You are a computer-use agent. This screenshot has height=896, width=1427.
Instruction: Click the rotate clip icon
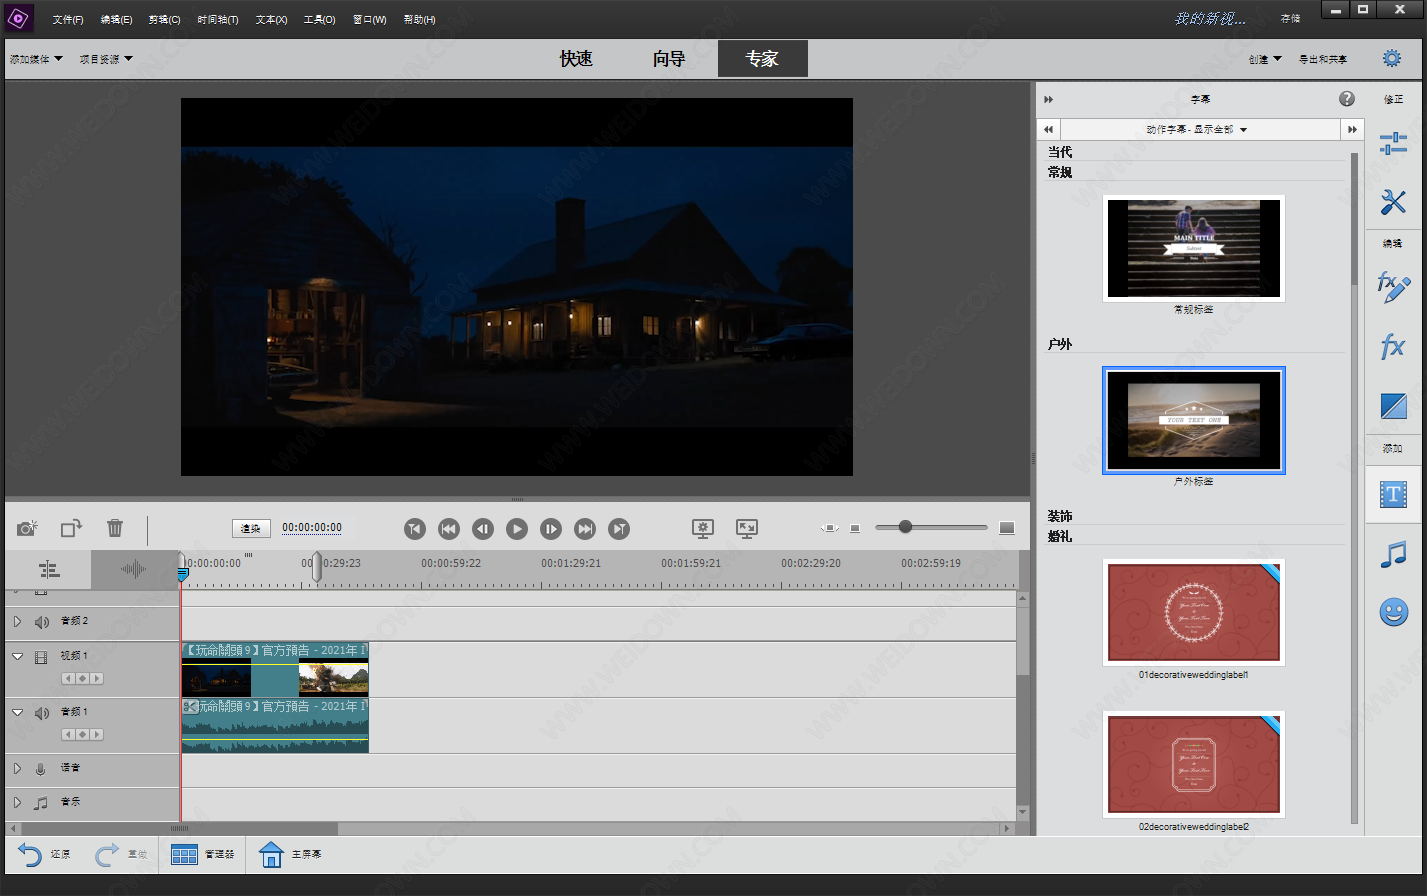pos(71,528)
